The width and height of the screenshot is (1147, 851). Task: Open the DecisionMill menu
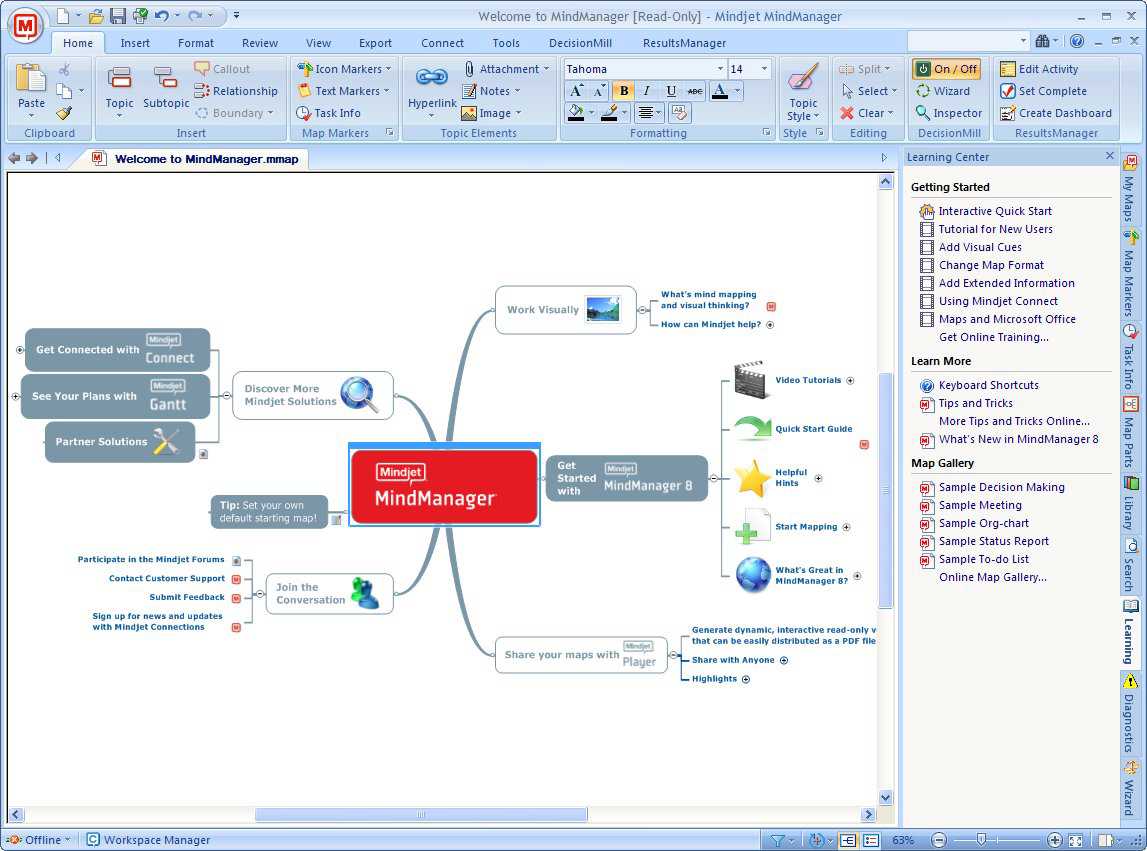pyautogui.click(x=580, y=43)
